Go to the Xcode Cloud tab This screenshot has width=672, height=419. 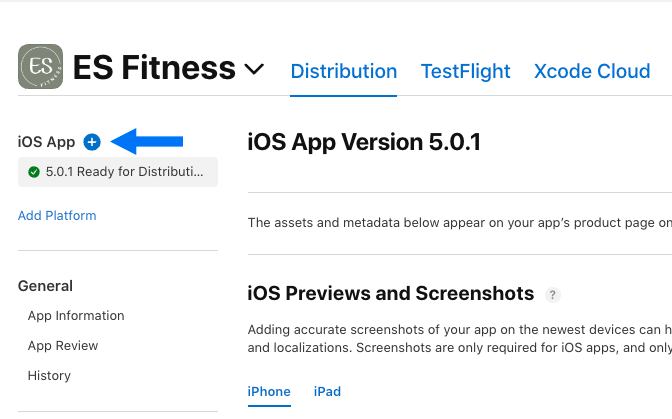592,71
